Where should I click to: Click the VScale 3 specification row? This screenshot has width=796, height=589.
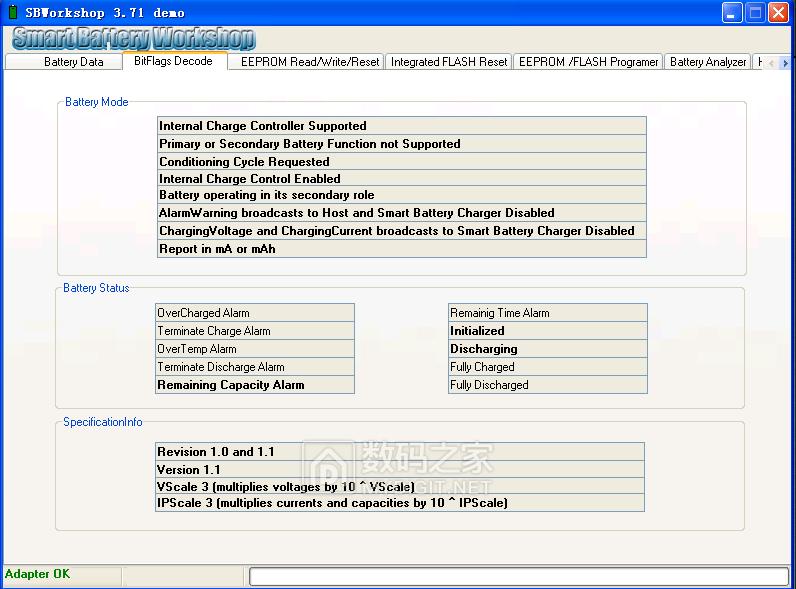tap(400, 486)
